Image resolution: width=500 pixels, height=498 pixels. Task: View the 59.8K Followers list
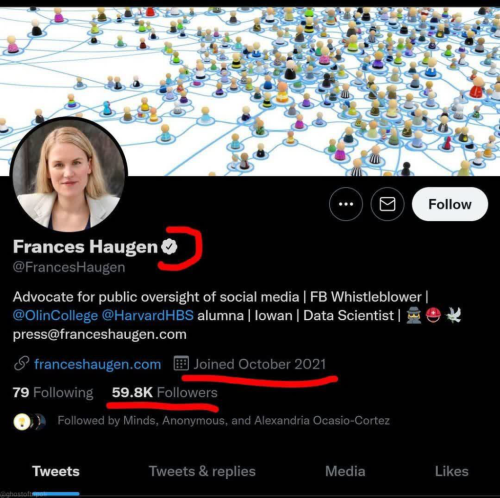click(x=165, y=392)
